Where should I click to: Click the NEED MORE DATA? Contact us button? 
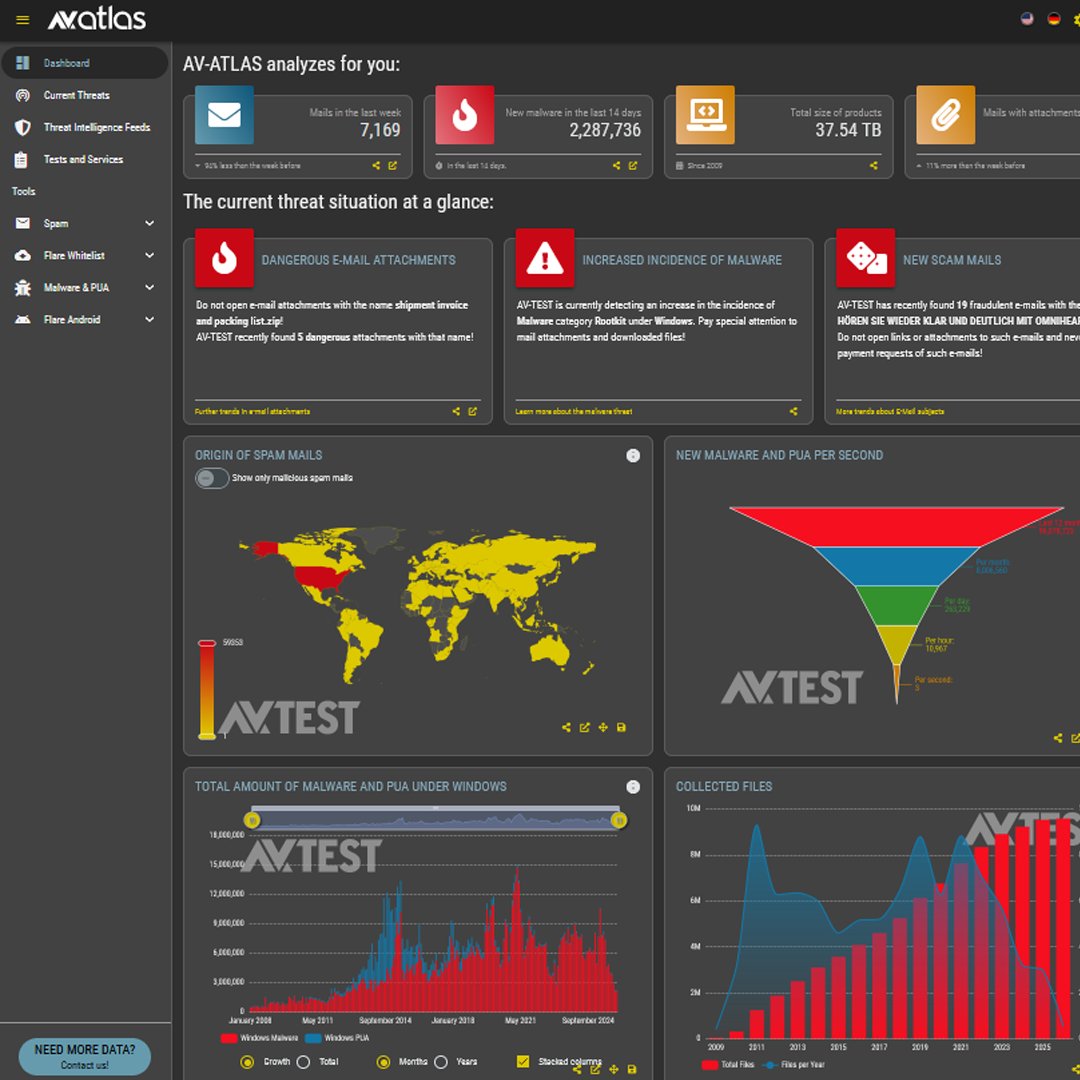pyautogui.click(x=85, y=1056)
